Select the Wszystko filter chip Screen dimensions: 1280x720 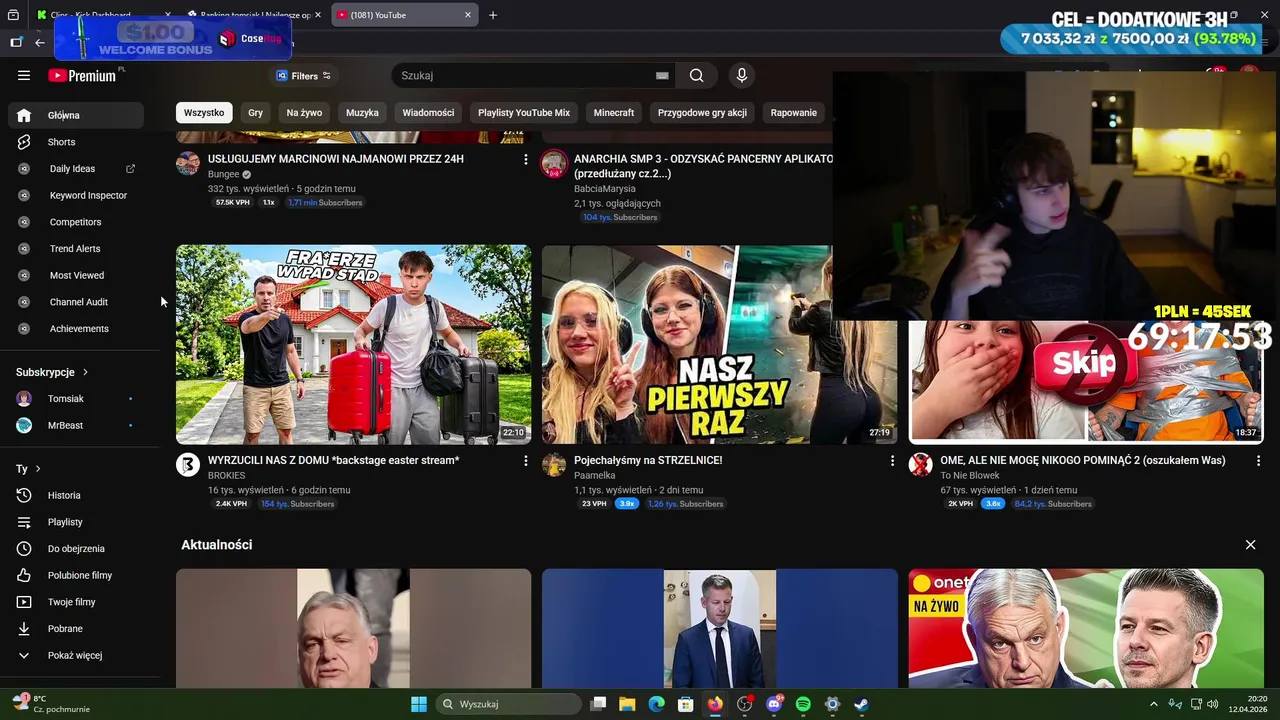pyautogui.click(x=204, y=113)
